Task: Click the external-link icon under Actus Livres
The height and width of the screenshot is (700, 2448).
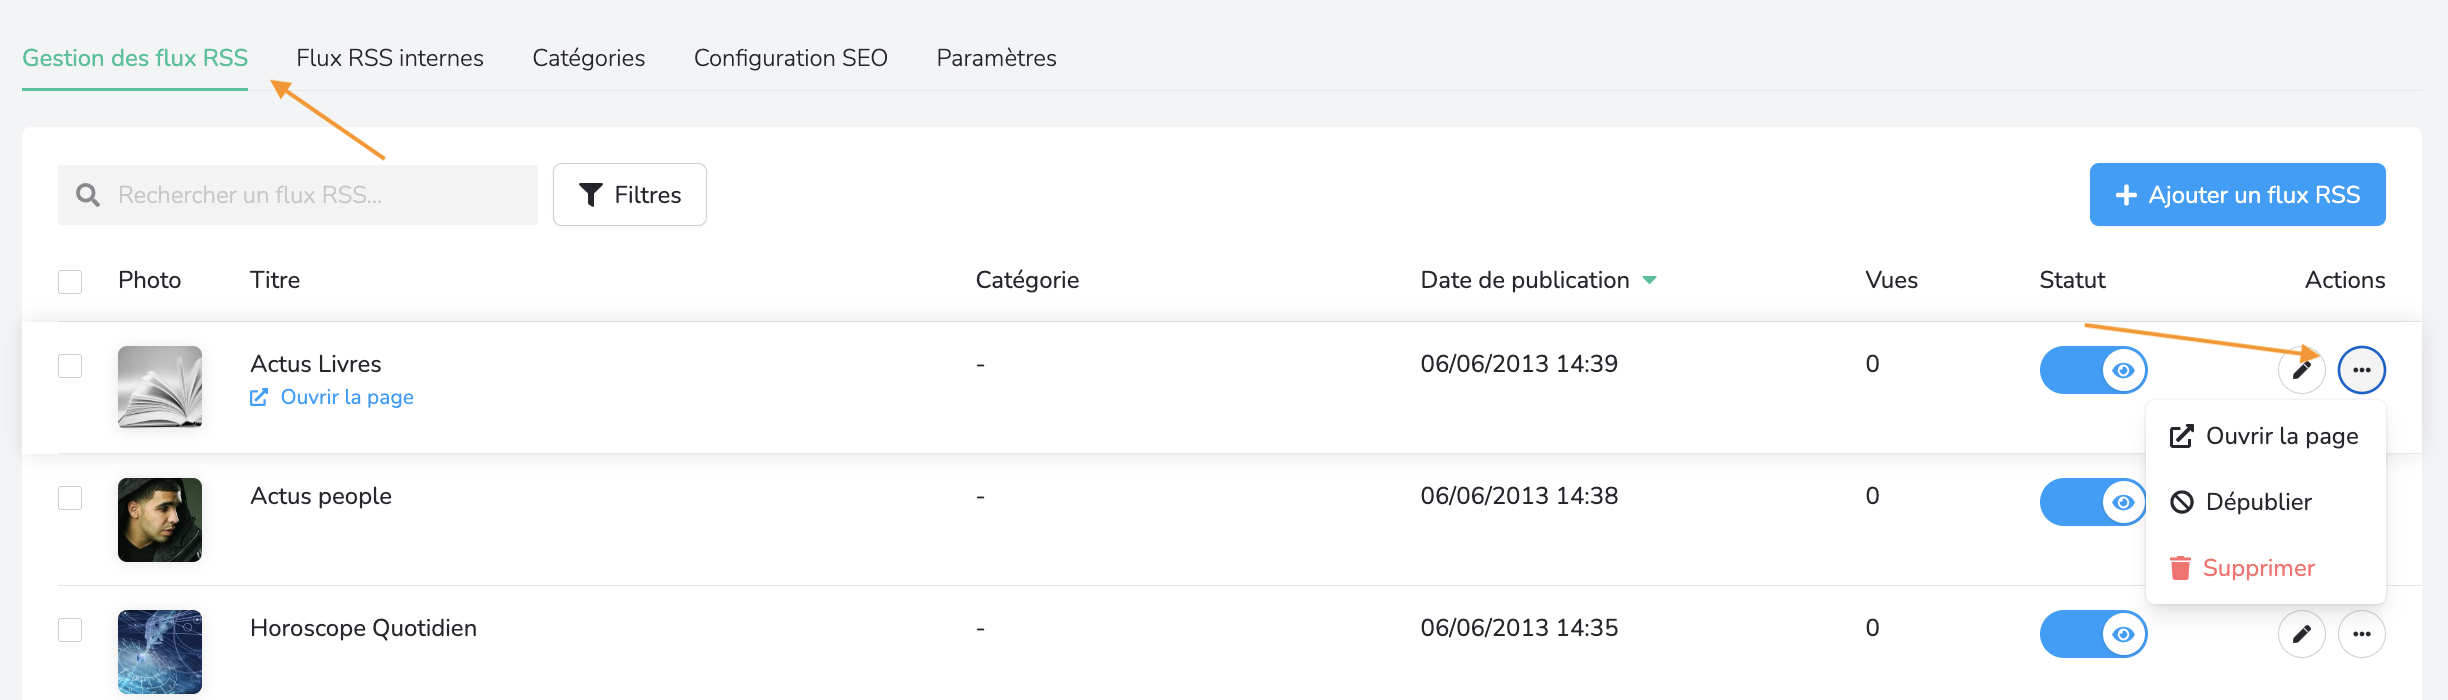Action: 259,398
